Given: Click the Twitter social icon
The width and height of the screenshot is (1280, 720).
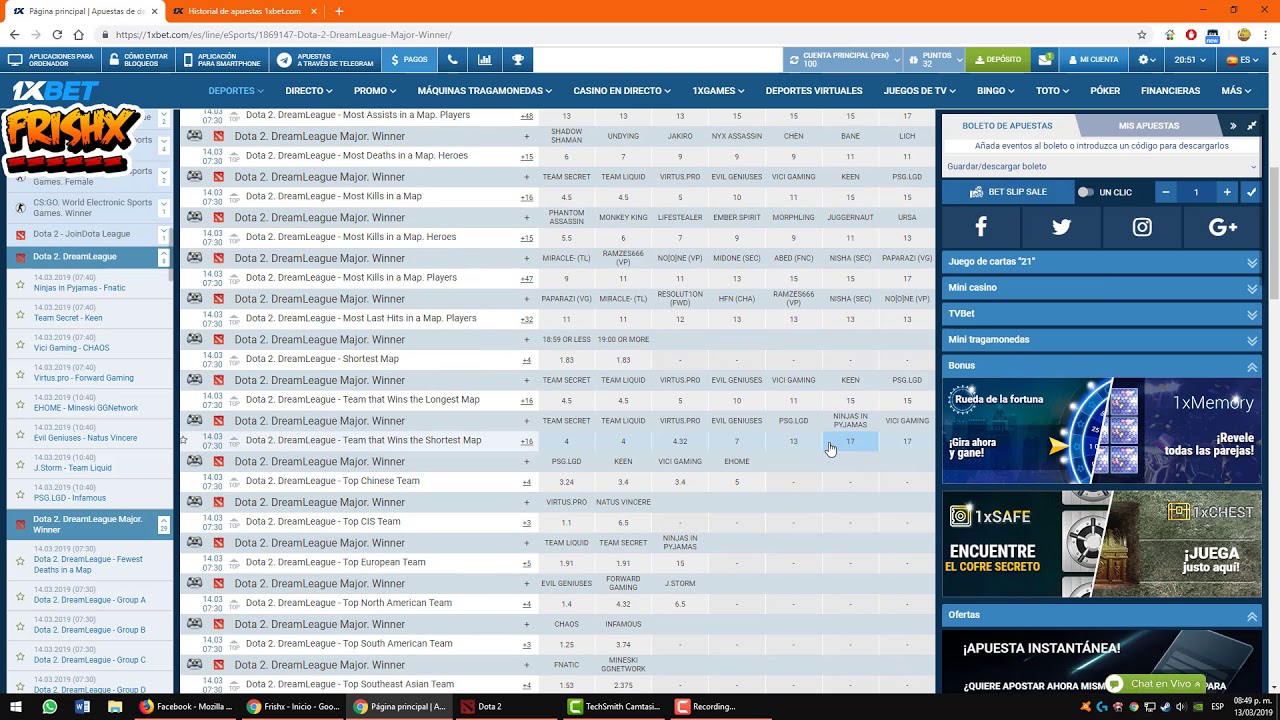Looking at the screenshot, I should [1062, 228].
